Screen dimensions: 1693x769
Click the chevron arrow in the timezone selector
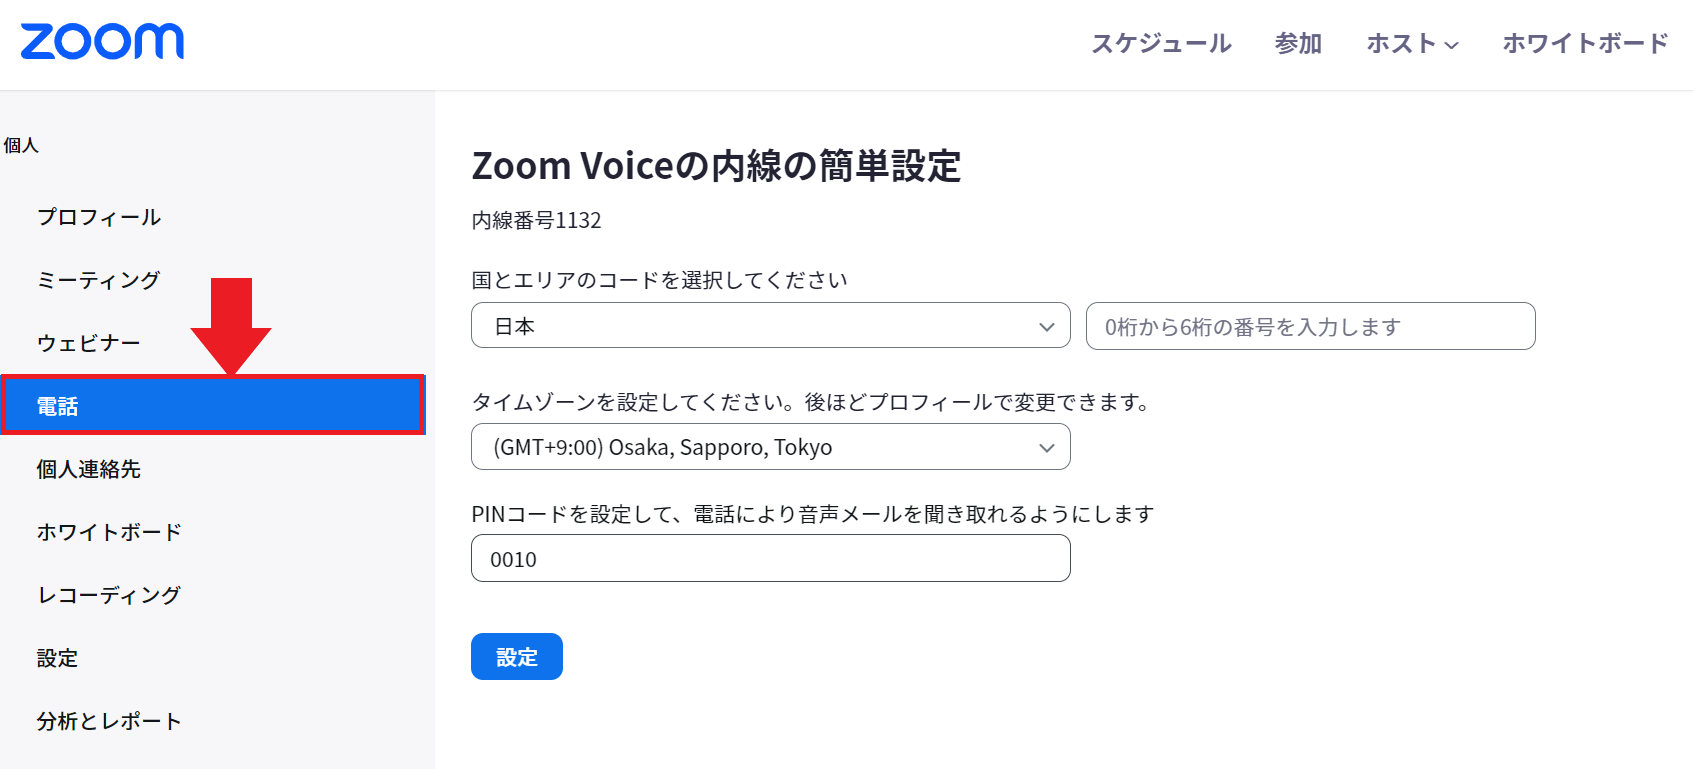click(x=1047, y=448)
